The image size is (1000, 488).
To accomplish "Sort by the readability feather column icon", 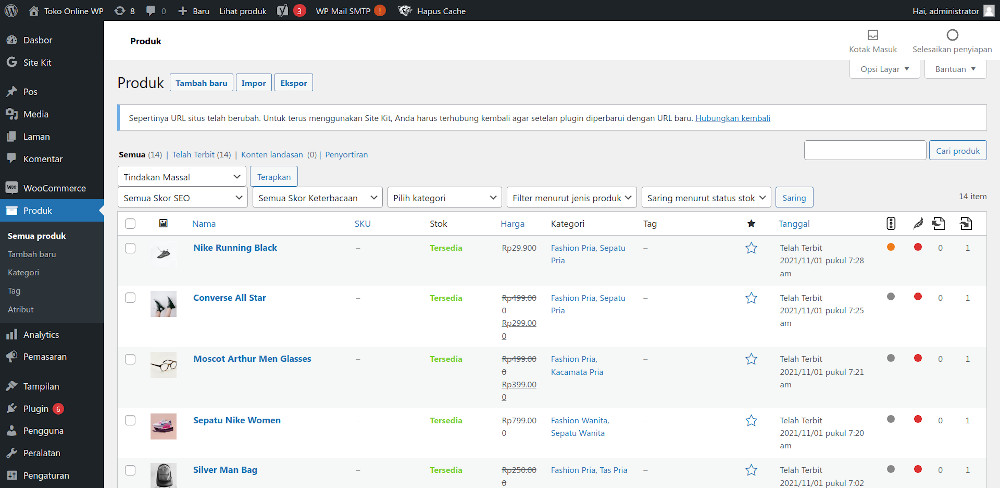I will pyautogui.click(x=918, y=224).
